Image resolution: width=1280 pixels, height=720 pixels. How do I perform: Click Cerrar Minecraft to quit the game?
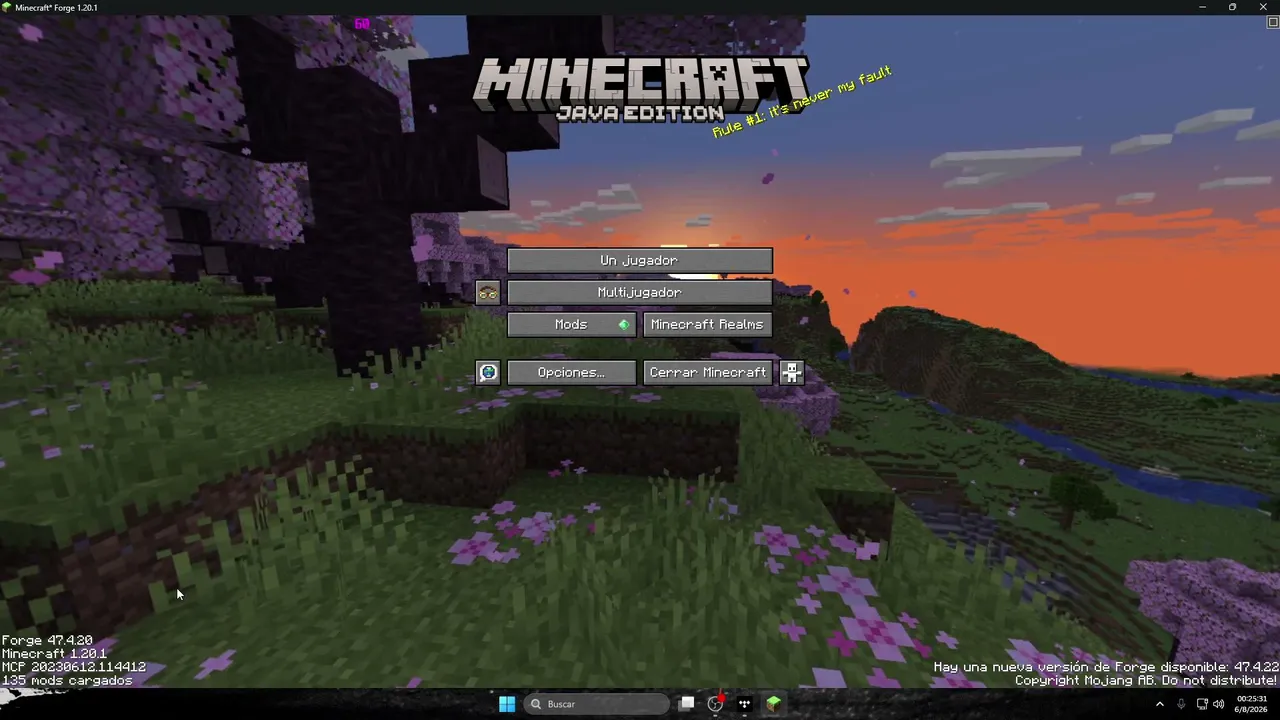[x=708, y=372]
